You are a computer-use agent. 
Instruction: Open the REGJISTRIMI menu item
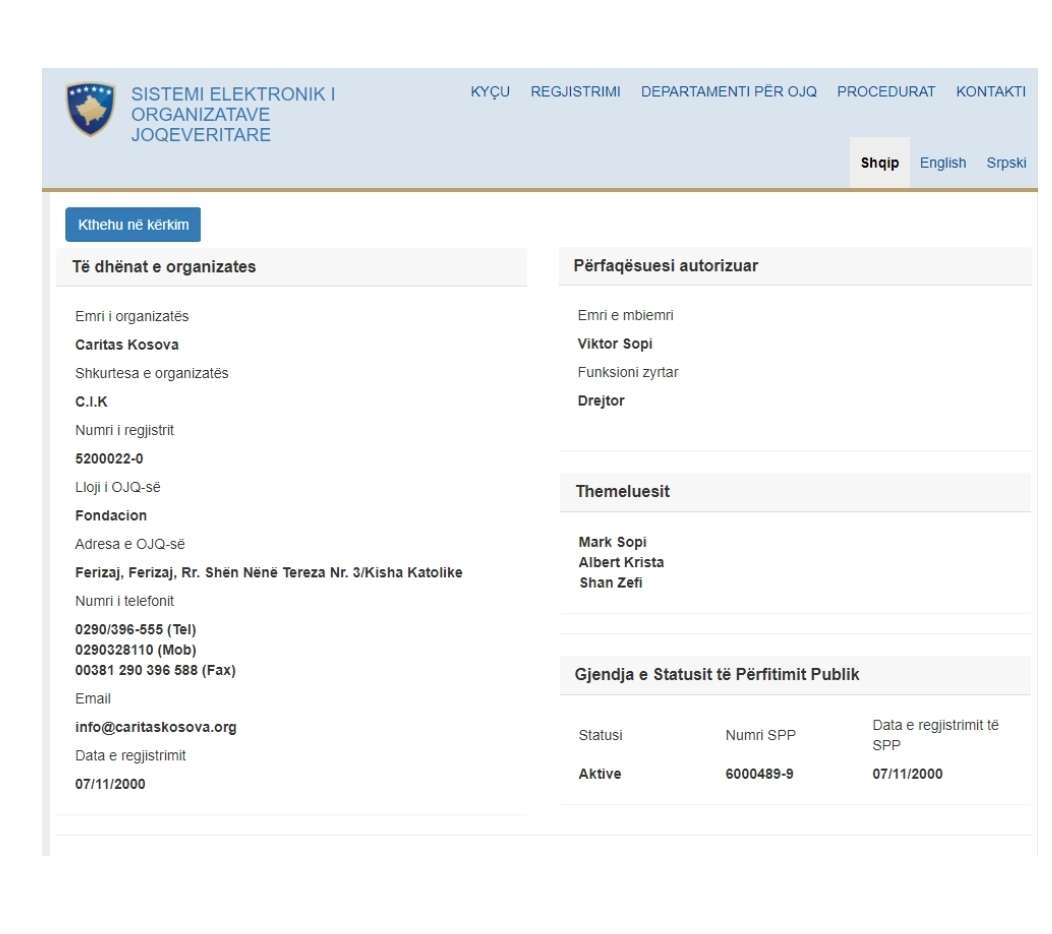(x=575, y=92)
